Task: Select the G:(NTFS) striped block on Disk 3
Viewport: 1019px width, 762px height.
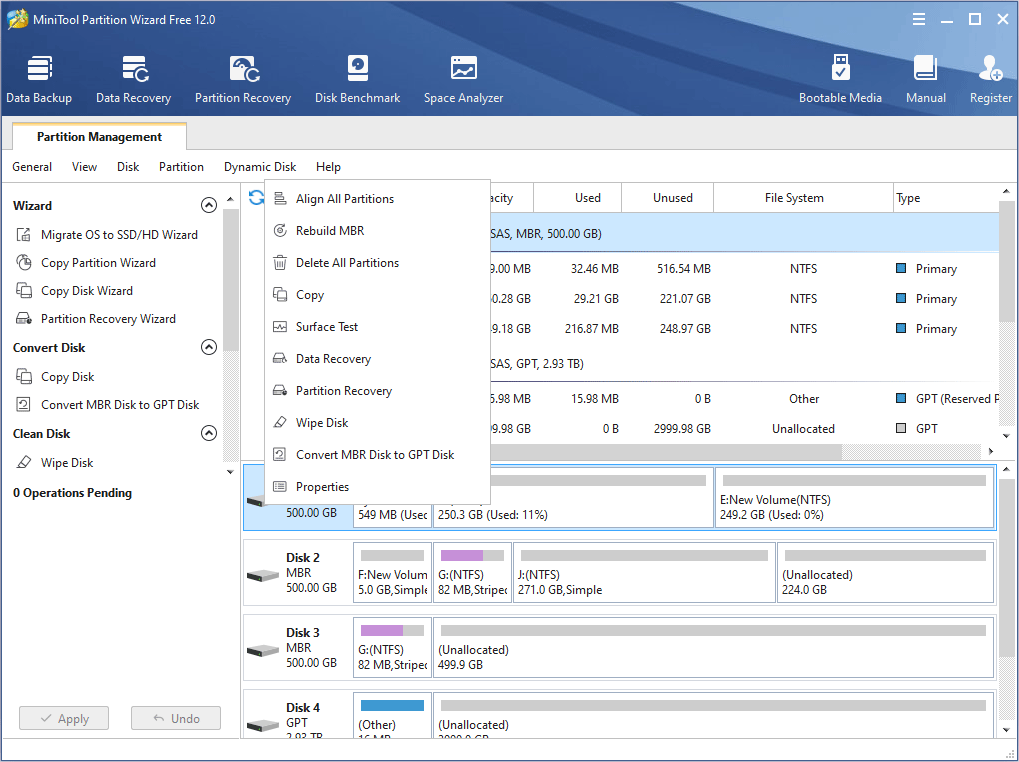Action: tap(392, 647)
